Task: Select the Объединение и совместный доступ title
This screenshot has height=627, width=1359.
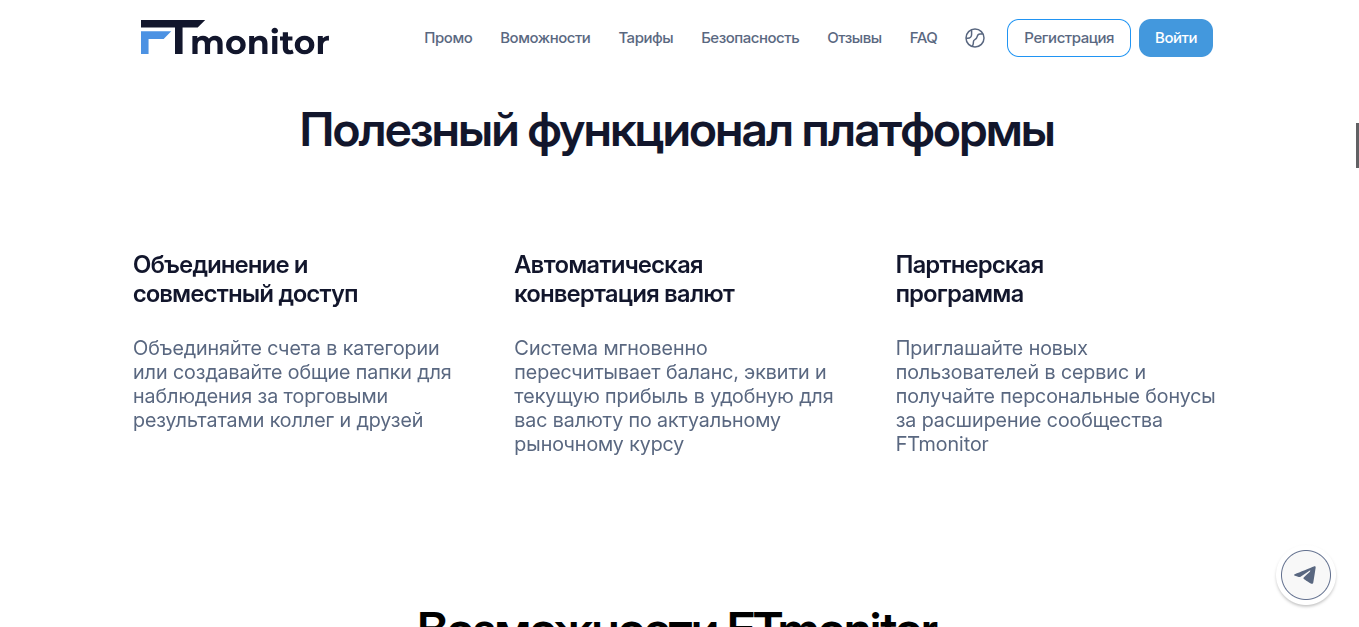Action: pos(245,280)
